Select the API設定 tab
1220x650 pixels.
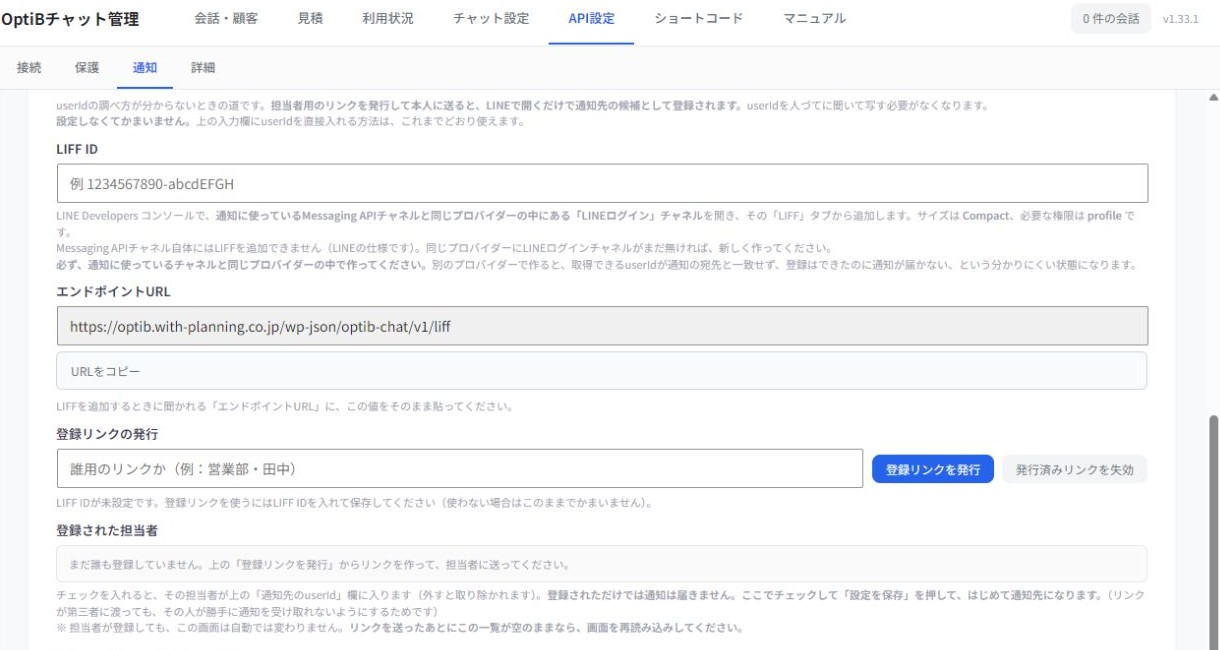[591, 19]
